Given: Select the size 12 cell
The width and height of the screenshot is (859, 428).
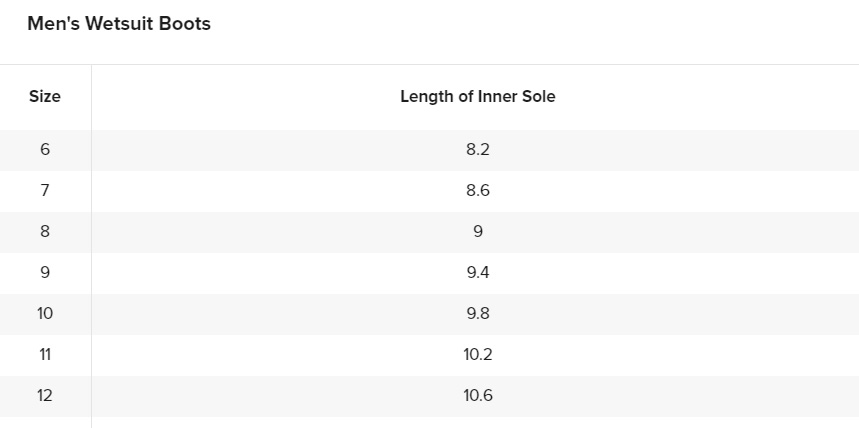Looking at the screenshot, I should [45, 396].
